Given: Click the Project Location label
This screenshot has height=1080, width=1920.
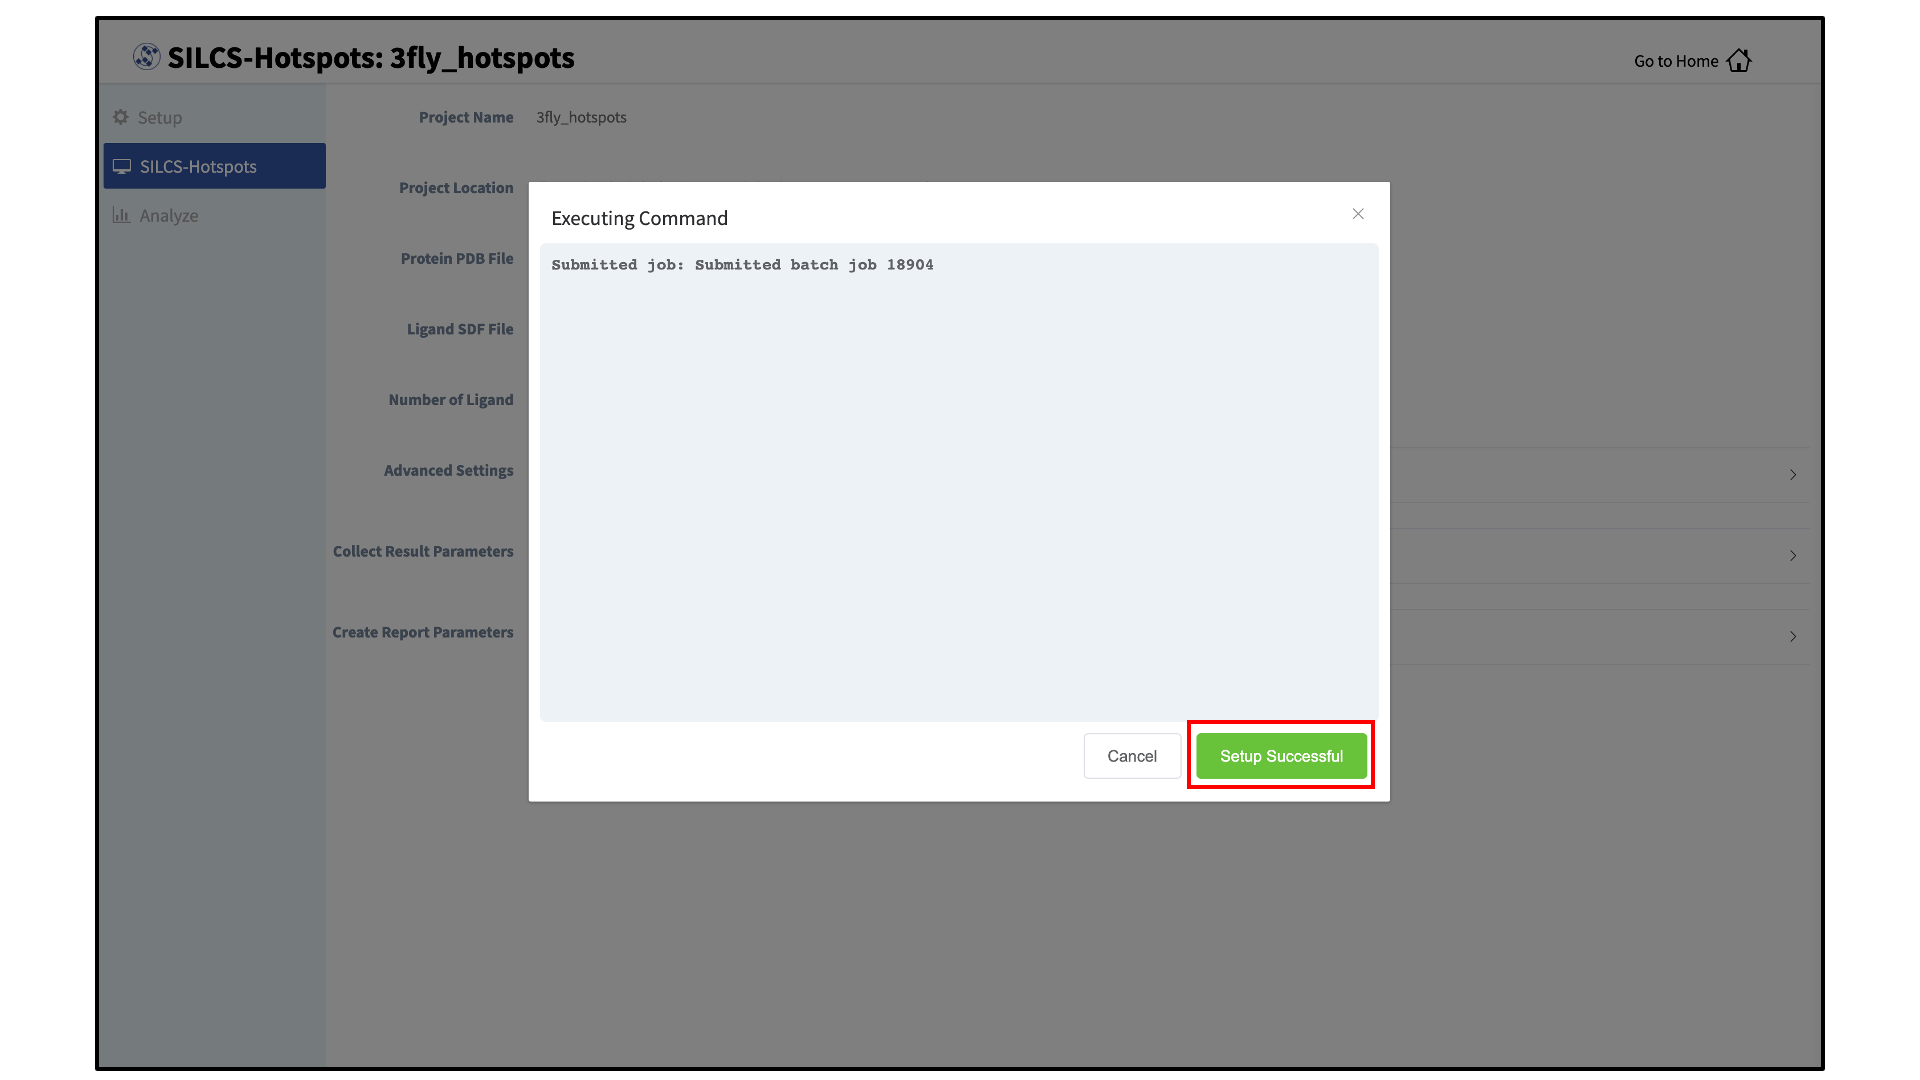Looking at the screenshot, I should click(456, 188).
